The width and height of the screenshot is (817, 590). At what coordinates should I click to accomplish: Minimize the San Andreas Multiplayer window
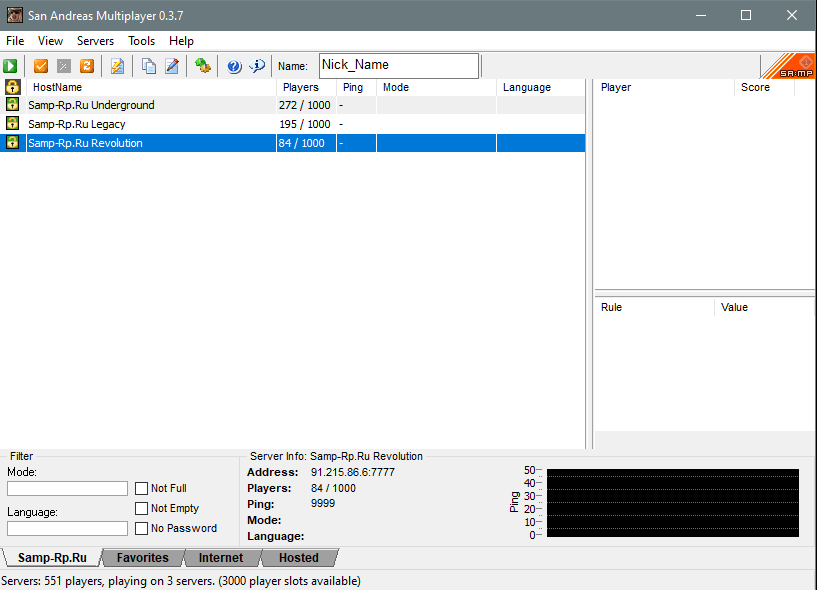tap(701, 15)
